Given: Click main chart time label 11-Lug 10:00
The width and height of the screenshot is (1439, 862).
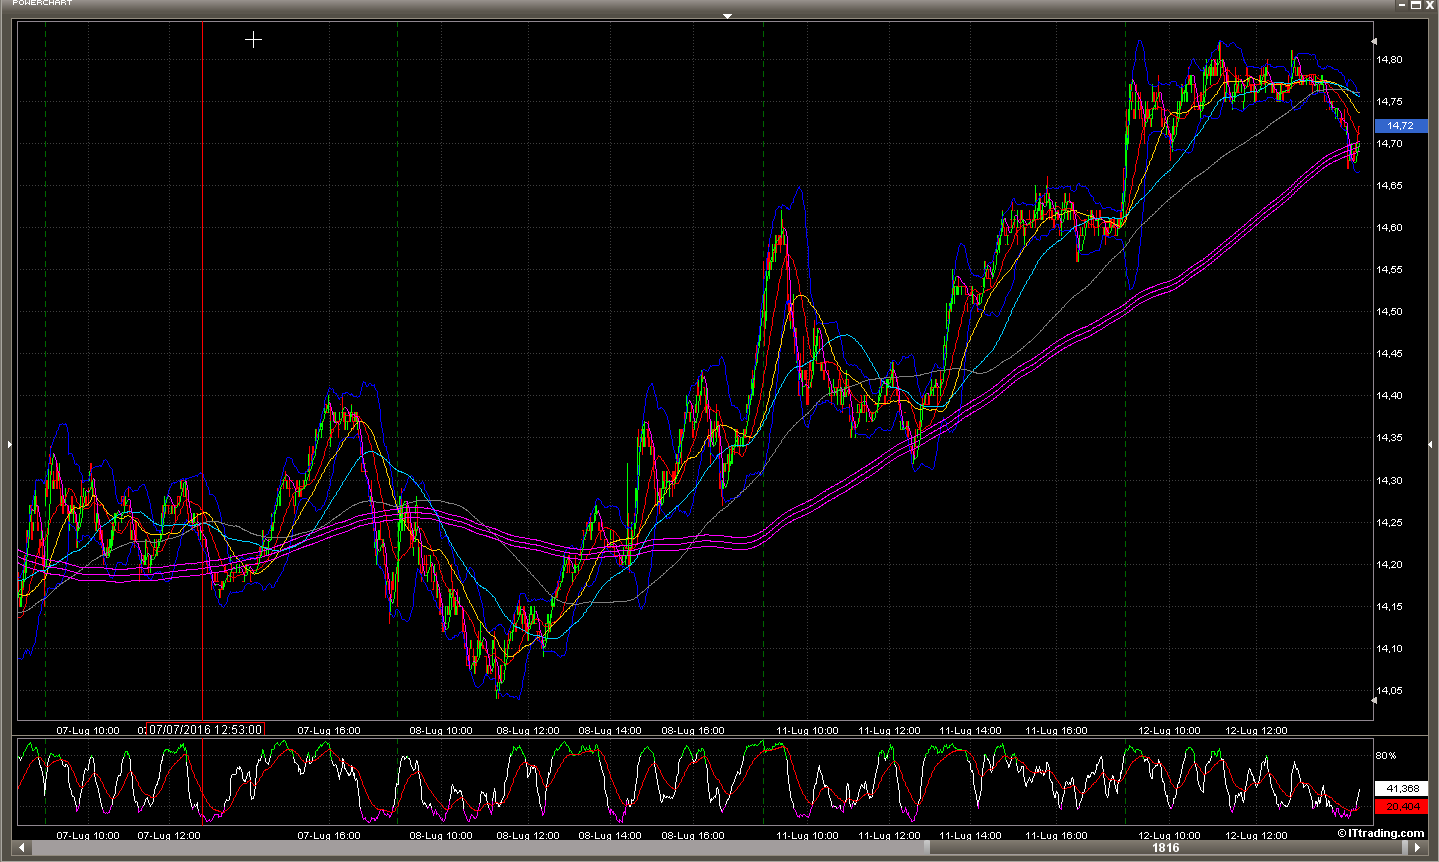Looking at the screenshot, I should (x=808, y=731).
